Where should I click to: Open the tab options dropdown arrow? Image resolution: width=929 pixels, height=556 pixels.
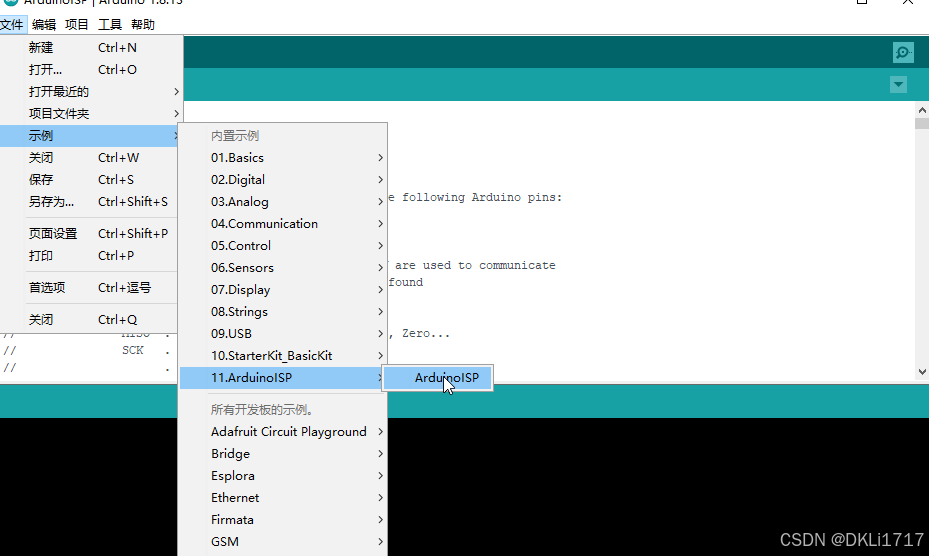point(898,85)
